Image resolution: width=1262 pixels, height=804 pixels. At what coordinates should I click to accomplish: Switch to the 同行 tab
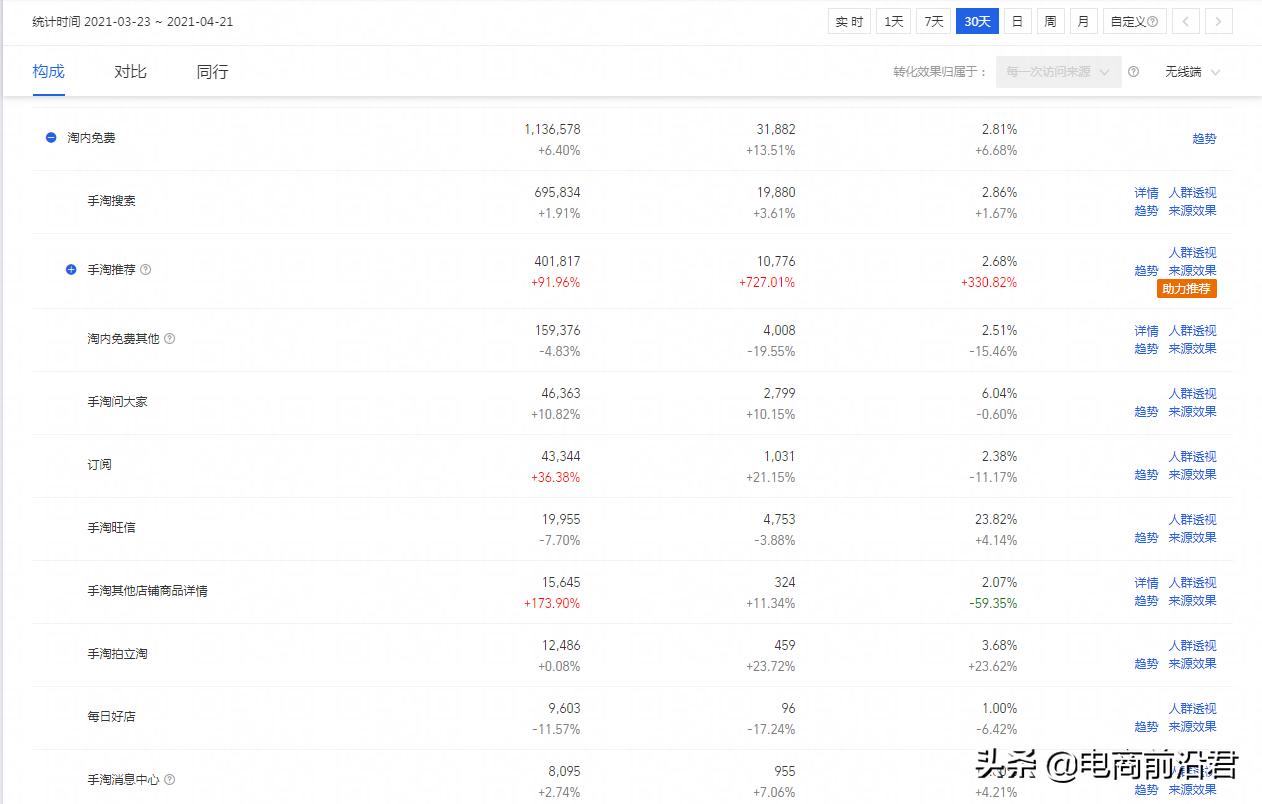[x=212, y=71]
